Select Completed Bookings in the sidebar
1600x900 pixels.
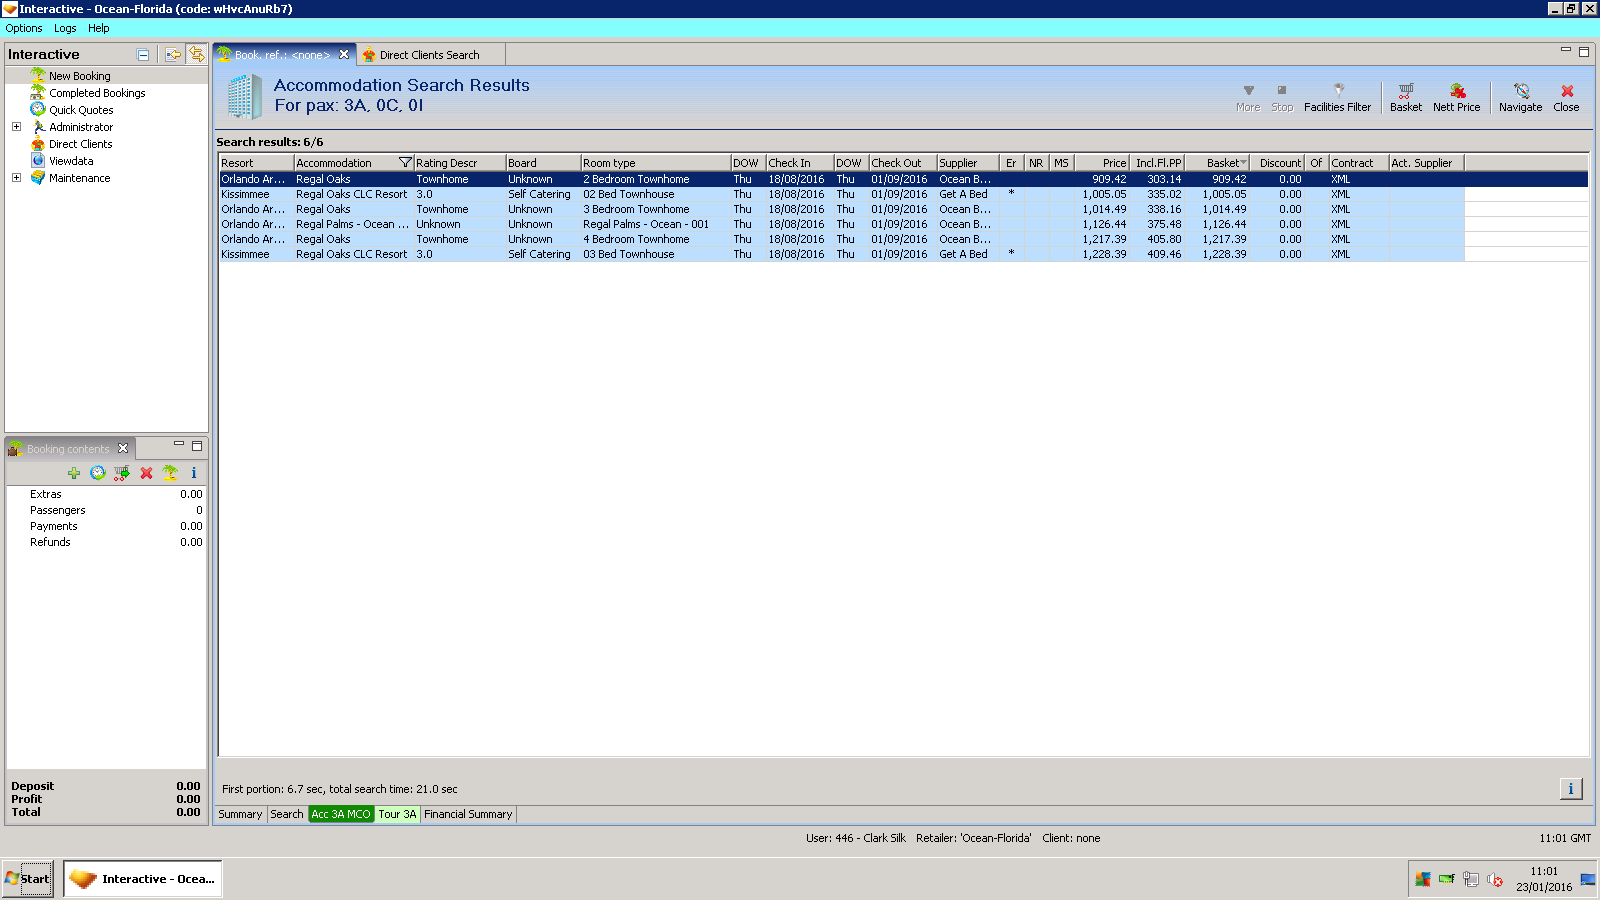(97, 93)
